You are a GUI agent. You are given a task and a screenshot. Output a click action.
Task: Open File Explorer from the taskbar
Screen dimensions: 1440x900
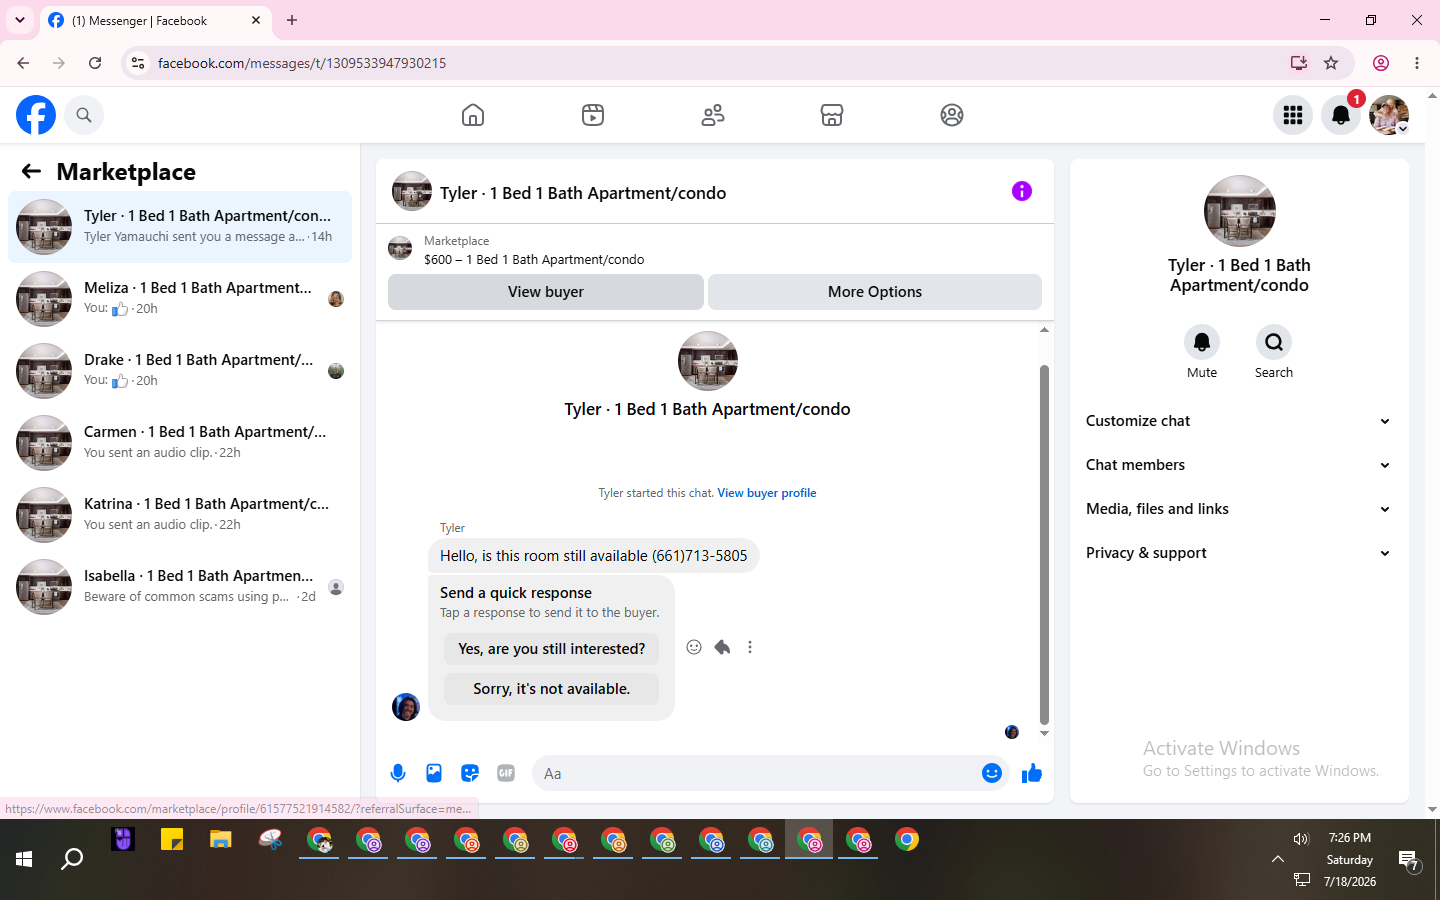click(x=221, y=840)
